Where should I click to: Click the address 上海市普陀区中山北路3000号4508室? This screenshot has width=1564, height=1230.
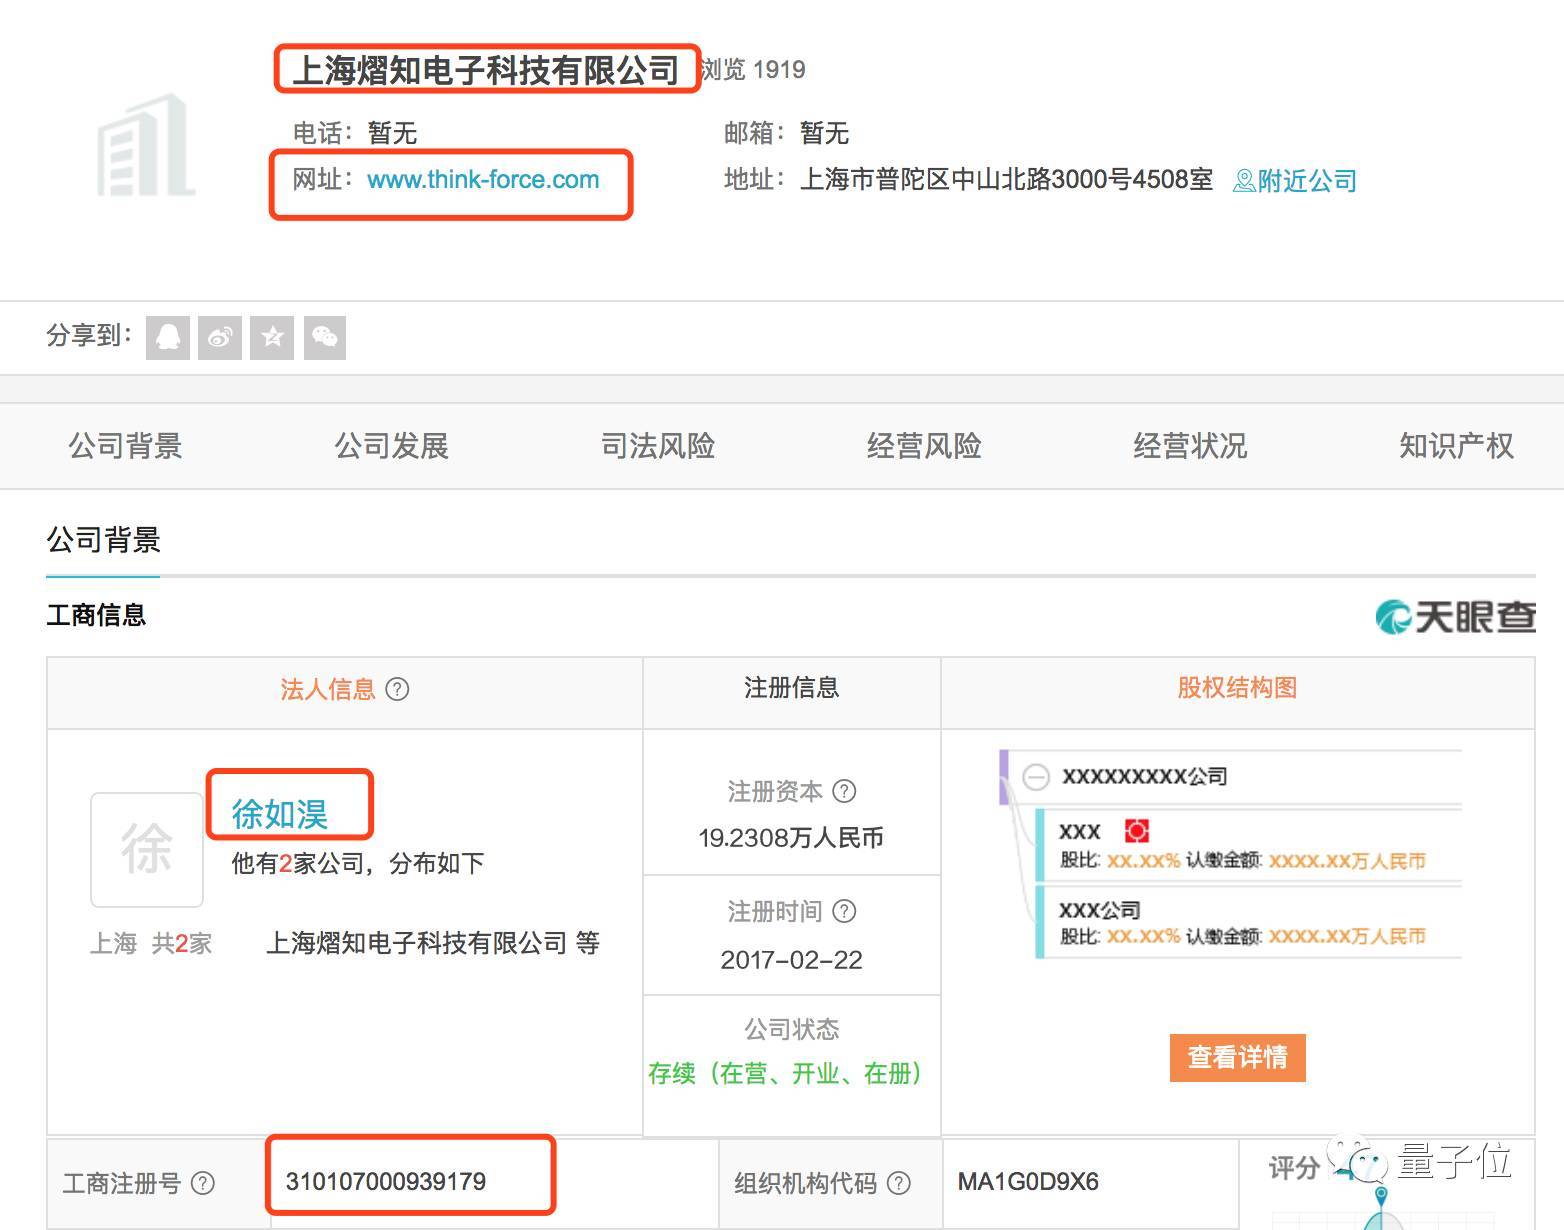click(1006, 180)
